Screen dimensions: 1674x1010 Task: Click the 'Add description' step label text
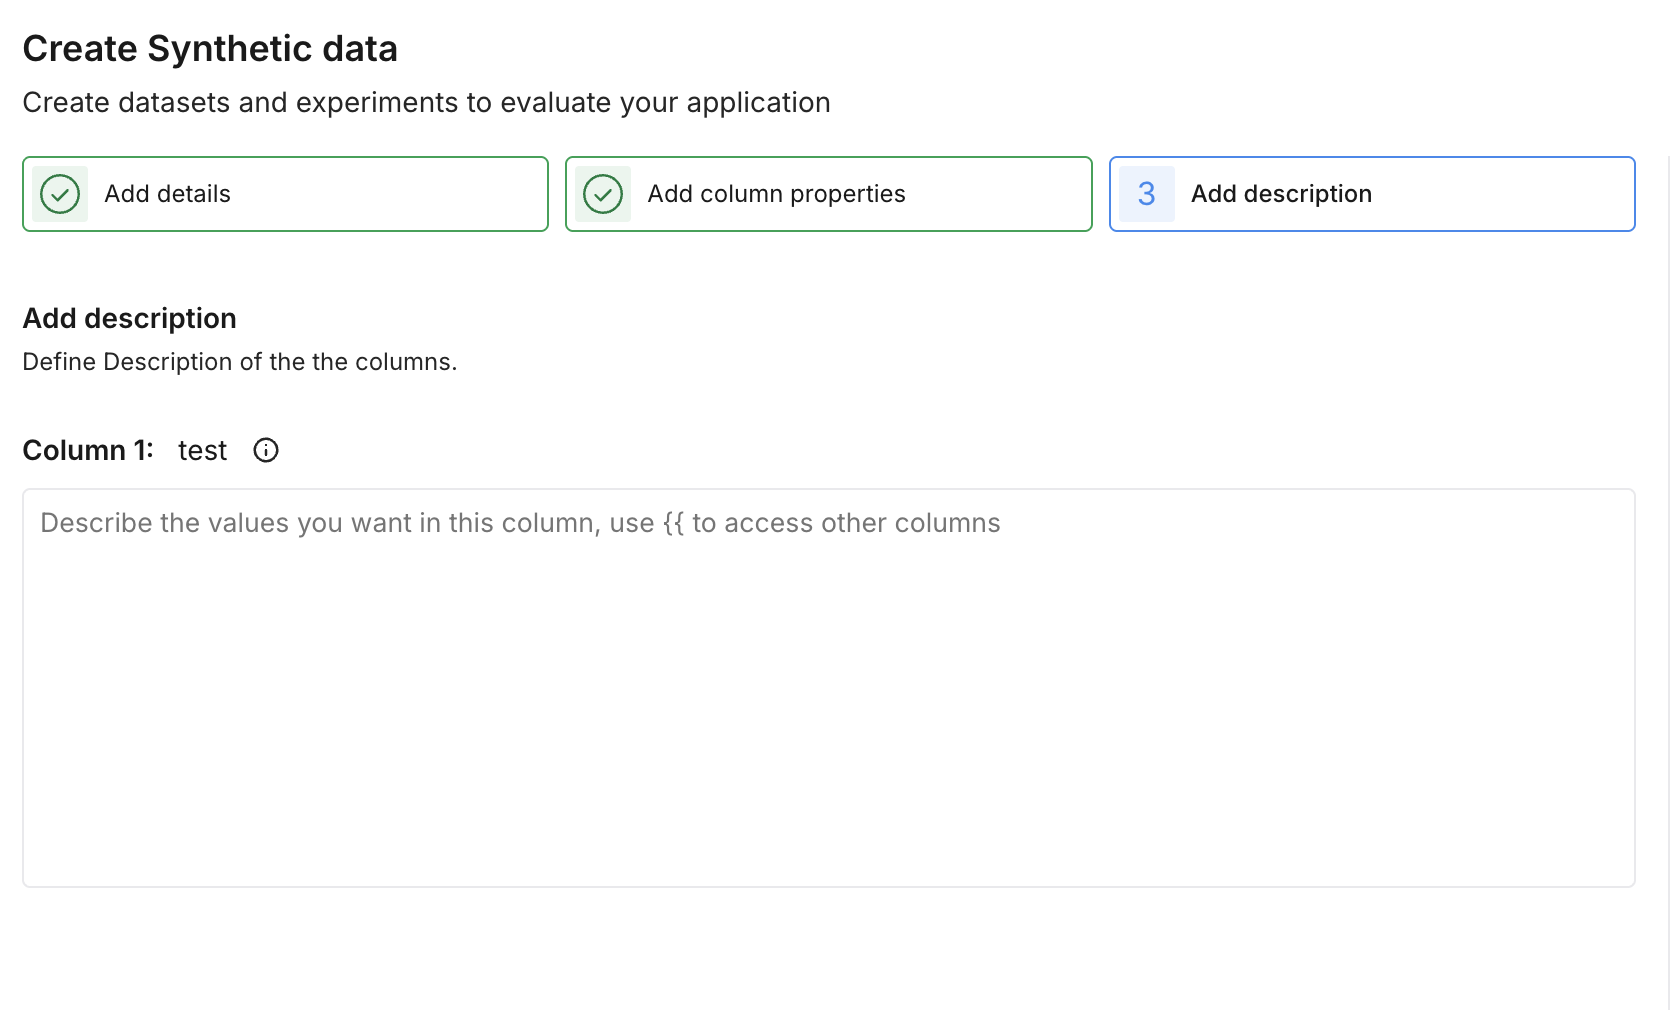(1281, 194)
